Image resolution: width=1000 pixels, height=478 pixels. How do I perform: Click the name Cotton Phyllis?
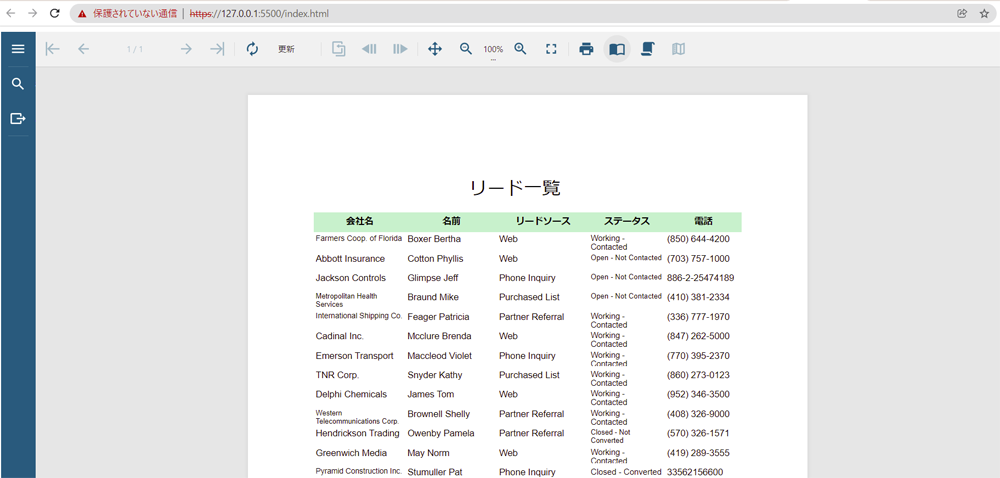436,259
